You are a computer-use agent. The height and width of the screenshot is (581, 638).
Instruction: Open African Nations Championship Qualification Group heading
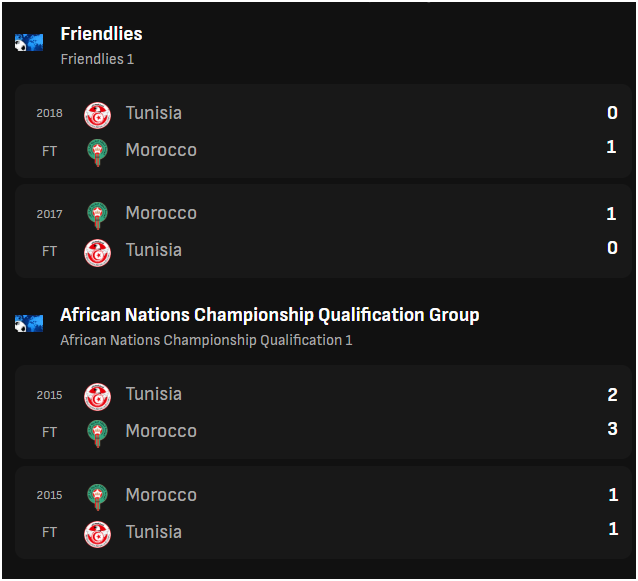270,315
